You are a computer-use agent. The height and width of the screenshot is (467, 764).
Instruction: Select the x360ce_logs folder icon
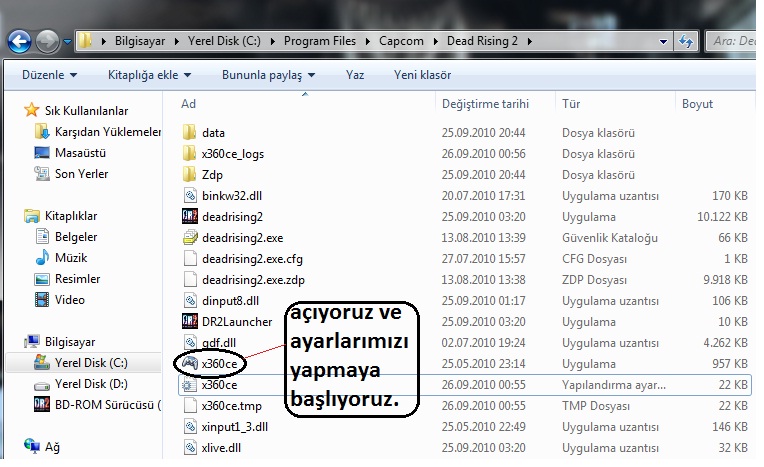(189, 153)
